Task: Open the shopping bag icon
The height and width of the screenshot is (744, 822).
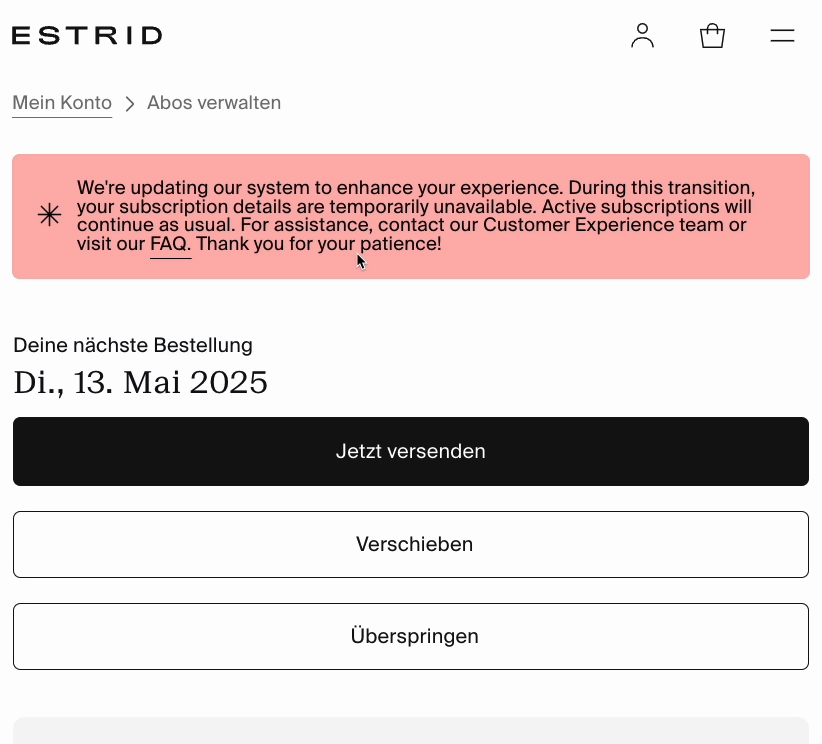Action: (x=712, y=36)
